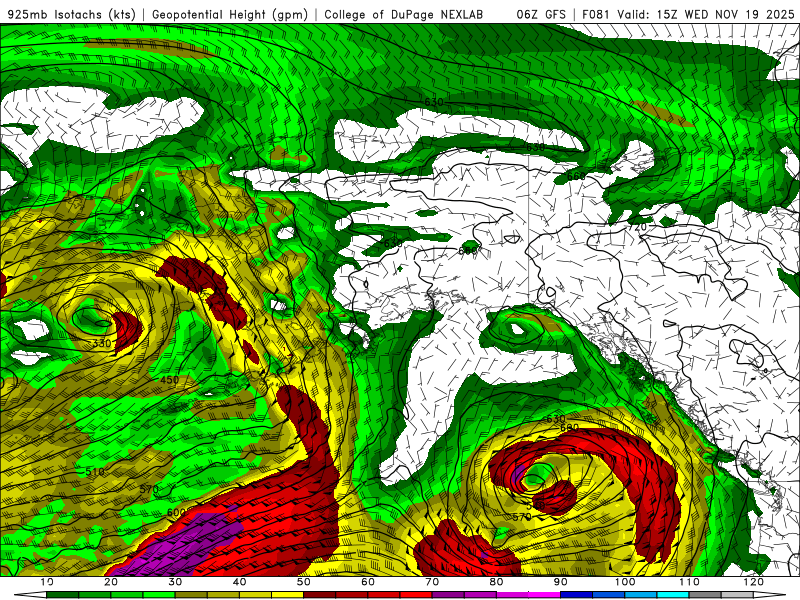Click the '06Z GFS' model run label
This screenshot has height=600, width=800.
pos(540,14)
